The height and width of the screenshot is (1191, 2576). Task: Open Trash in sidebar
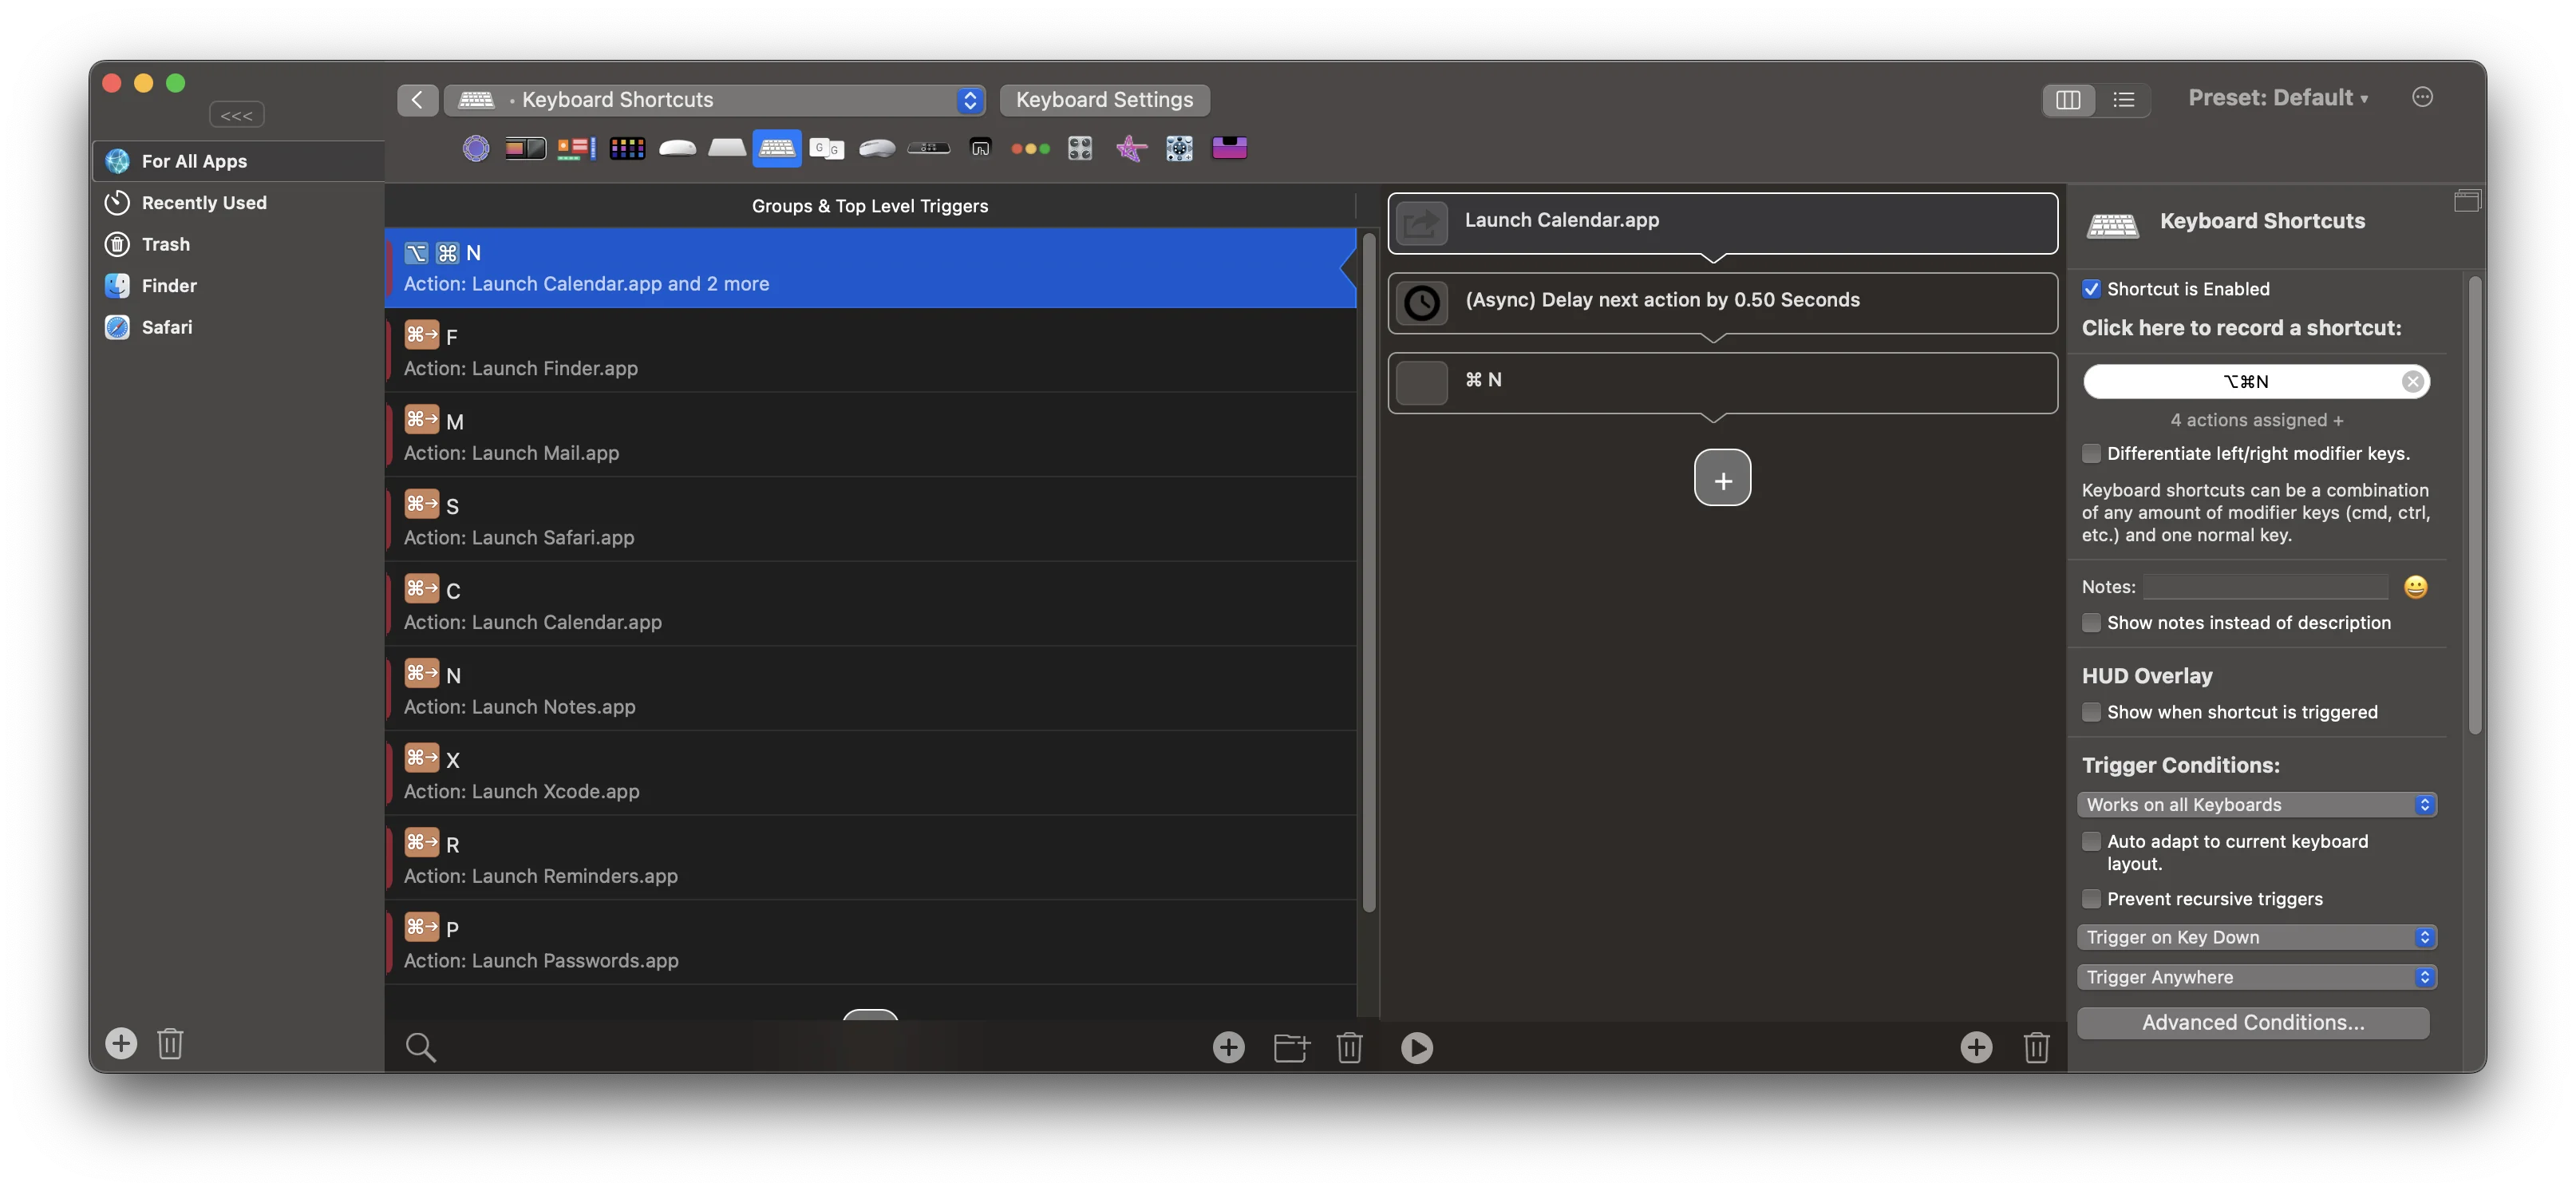pos(239,244)
